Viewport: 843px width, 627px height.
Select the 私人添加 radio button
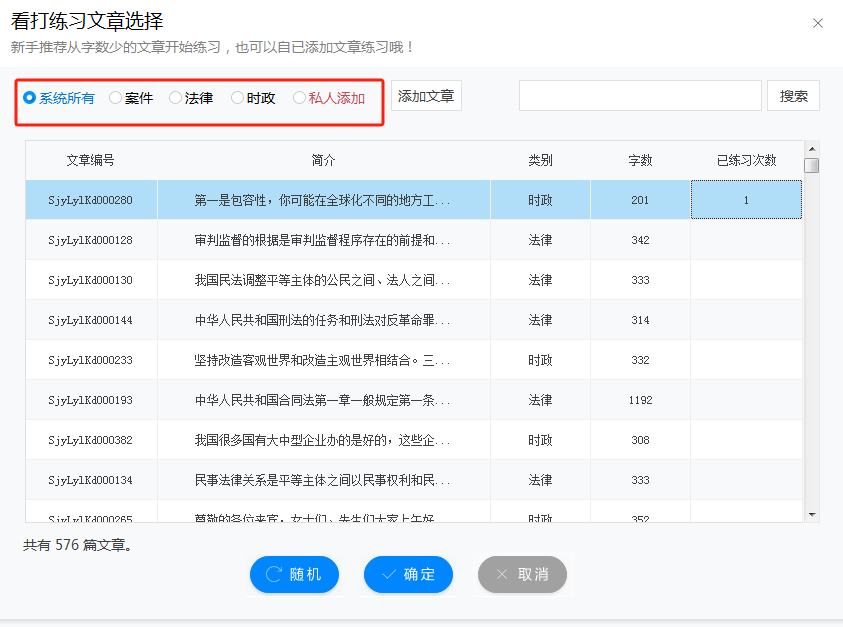click(x=299, y=97)
